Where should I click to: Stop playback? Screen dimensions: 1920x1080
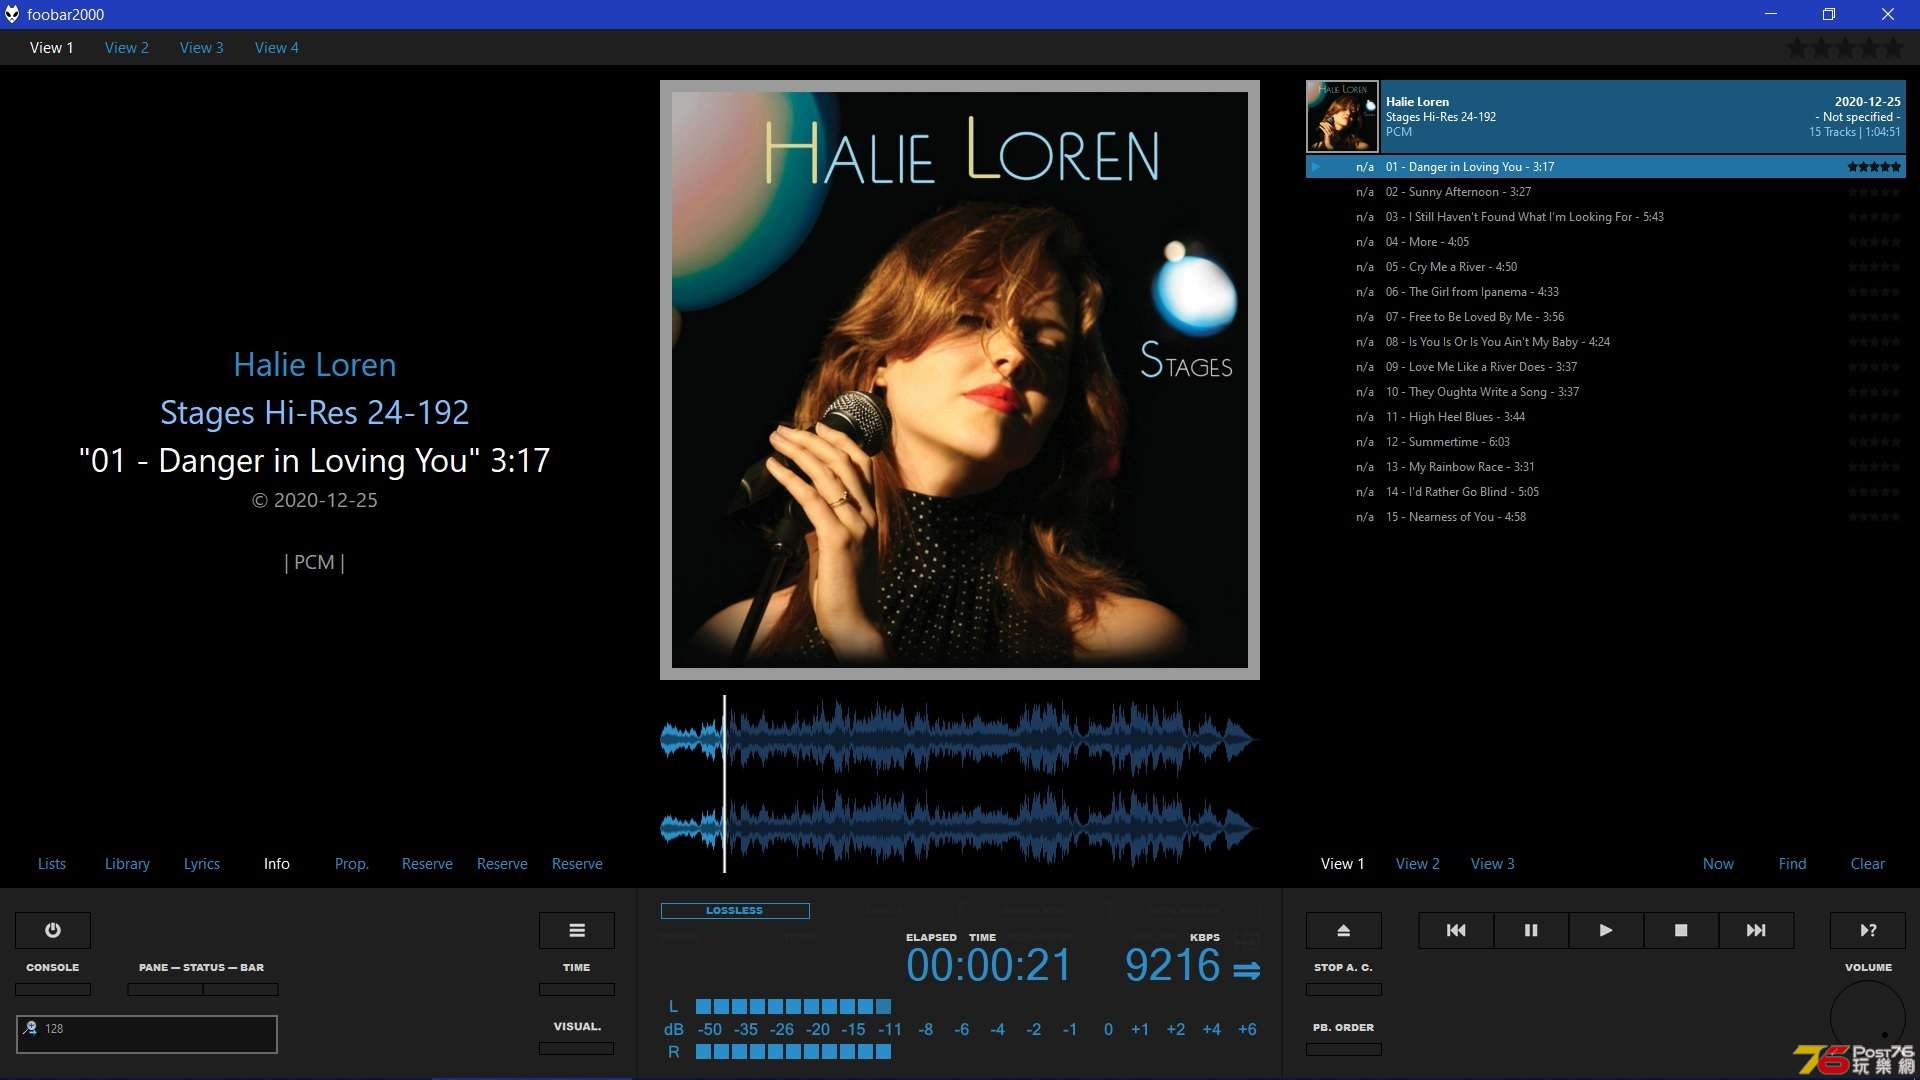click(x=1681, y=930)
